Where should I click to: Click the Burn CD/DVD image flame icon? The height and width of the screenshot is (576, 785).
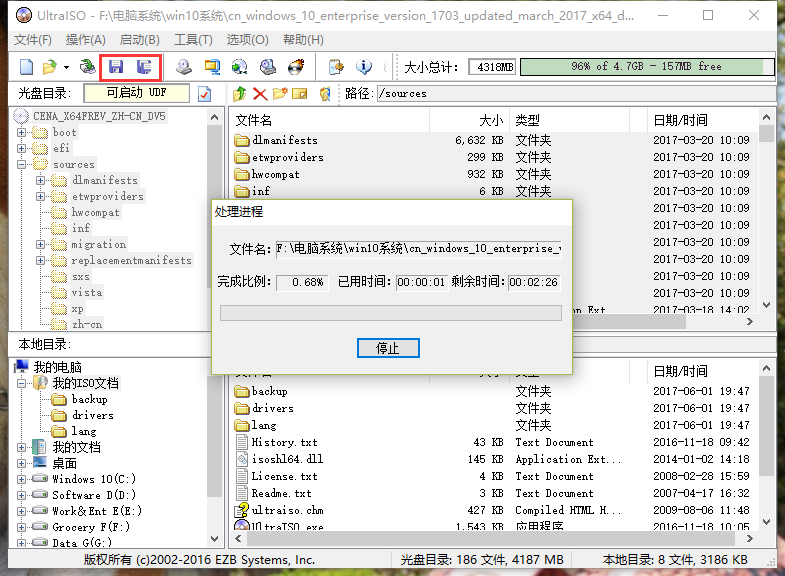pyautogui.click(x=296, y=67)
